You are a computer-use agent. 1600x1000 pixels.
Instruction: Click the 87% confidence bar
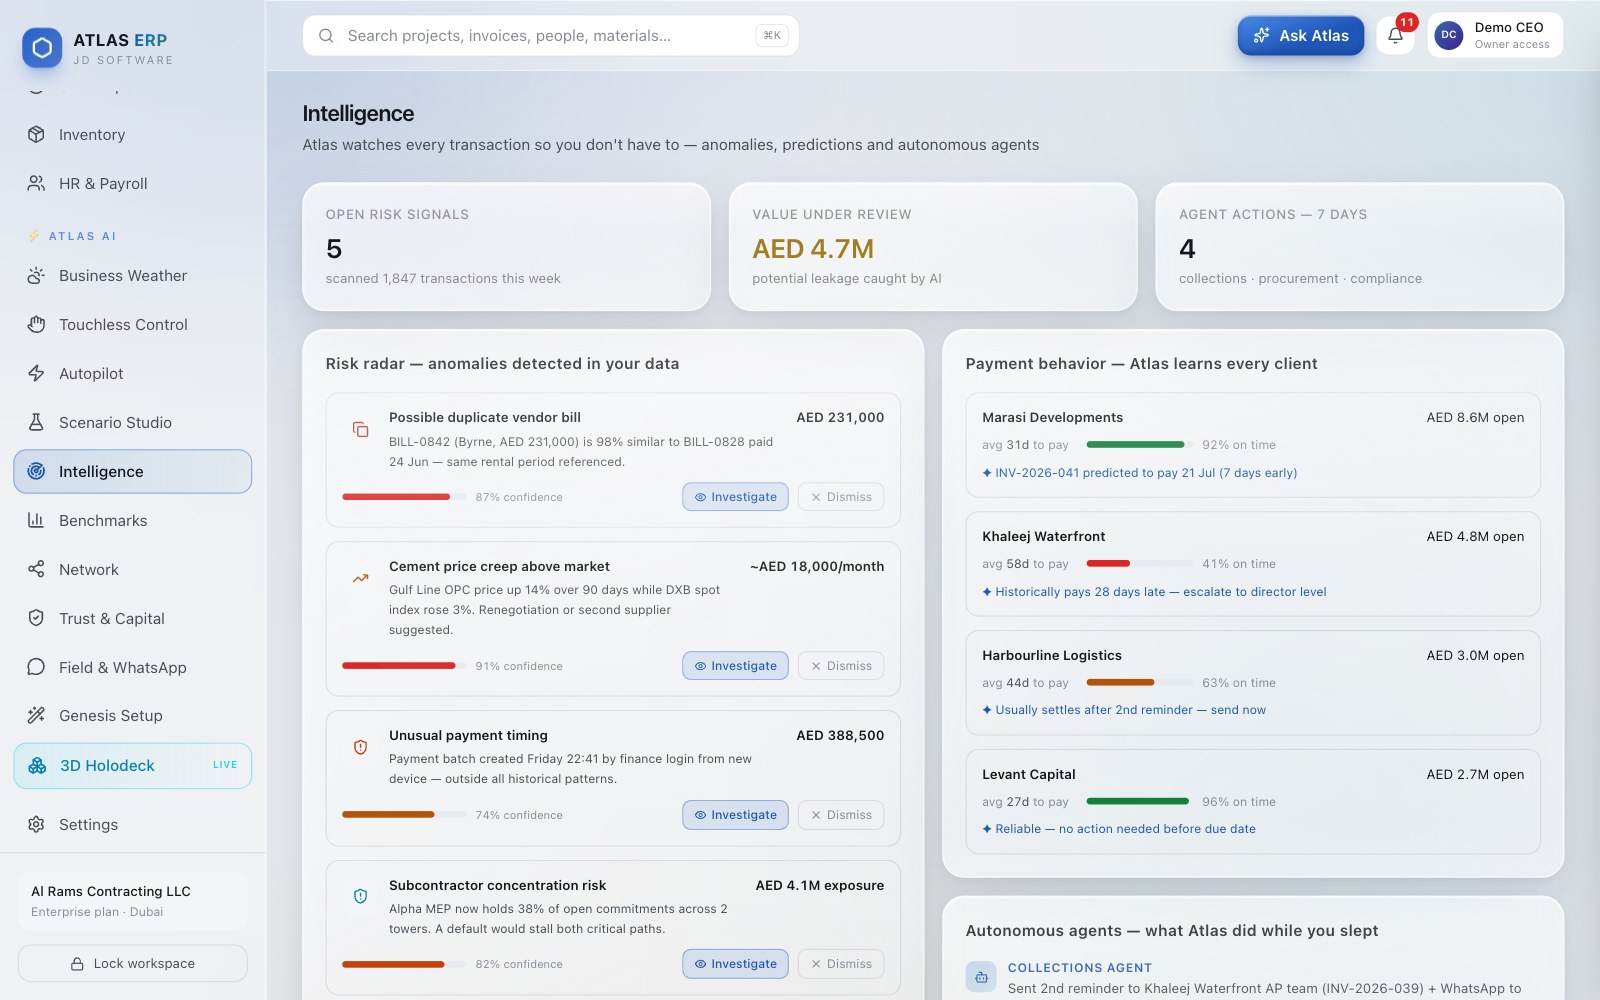pyautogui.click(x=404, y=497)
